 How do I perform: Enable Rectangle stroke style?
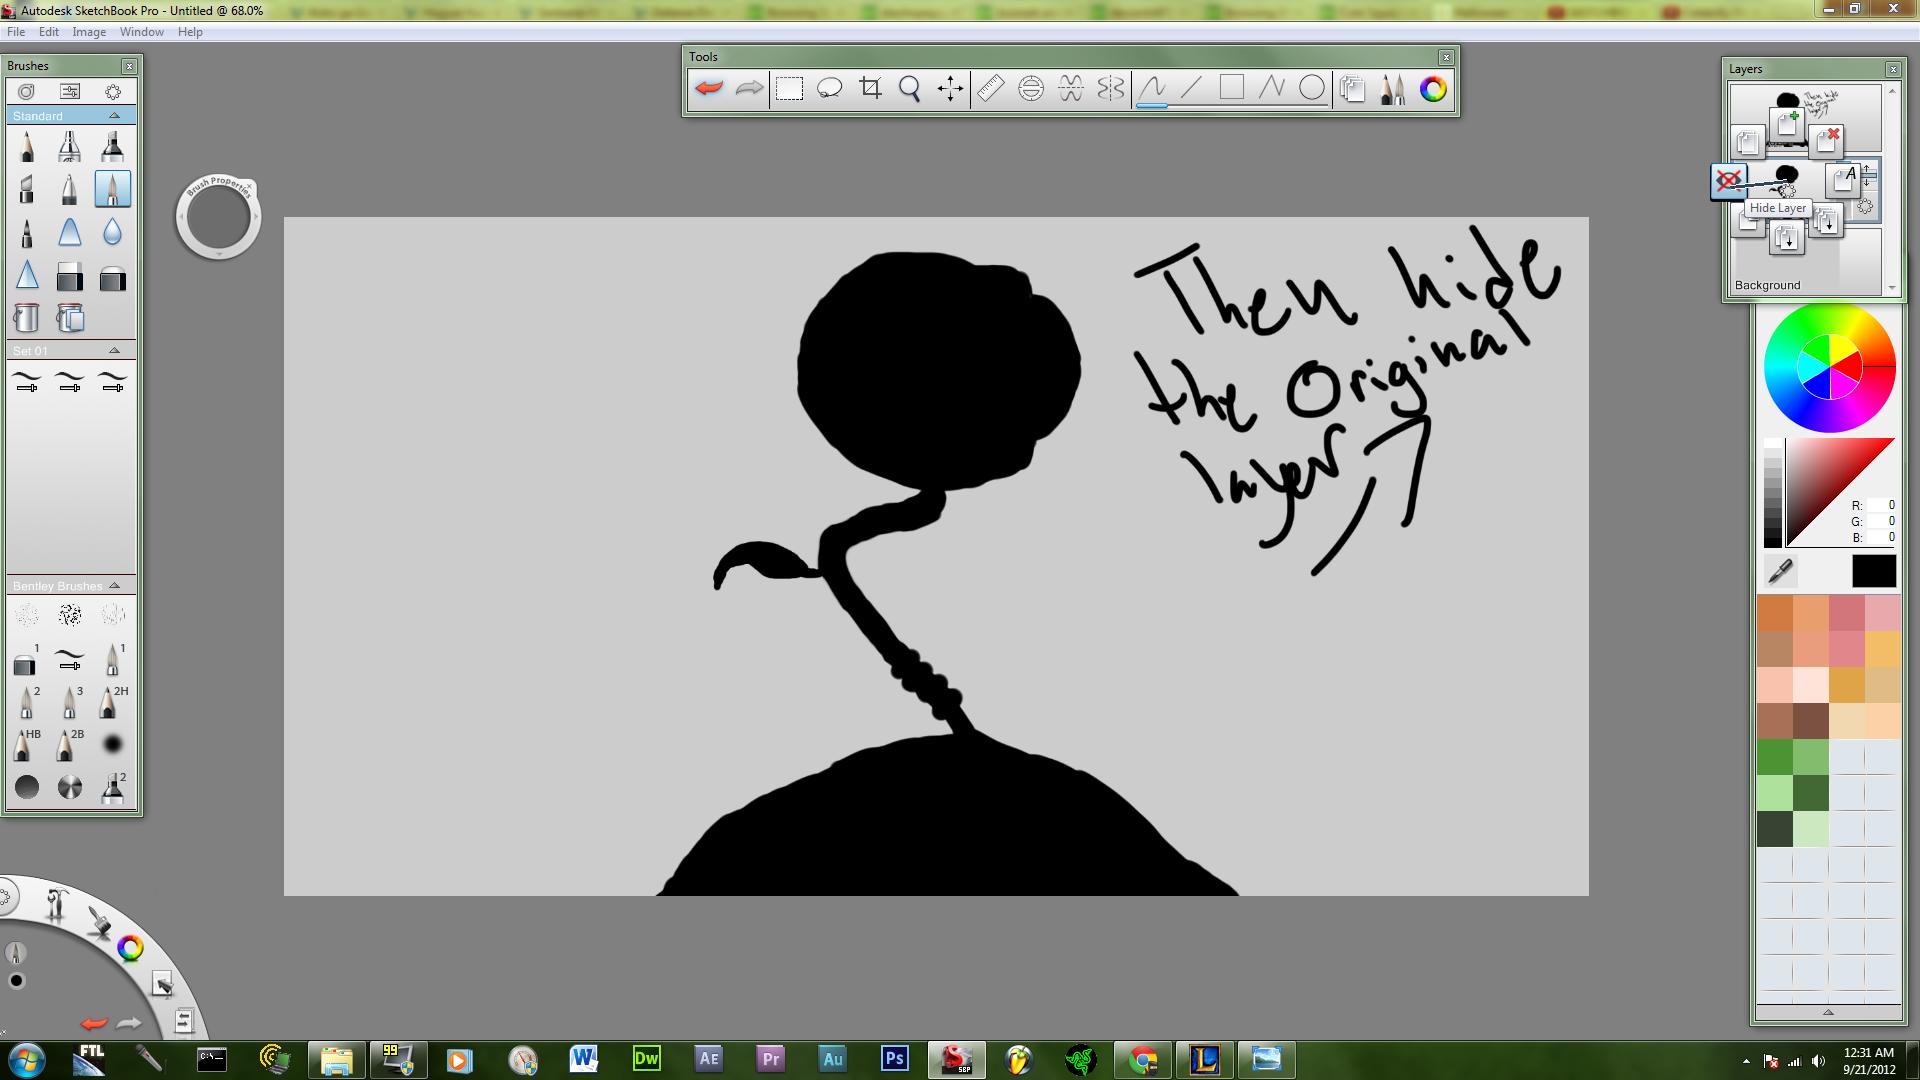tap(1231, 89)
